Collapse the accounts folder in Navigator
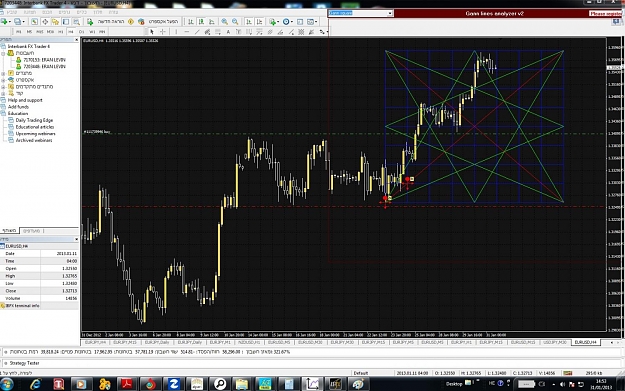 (3, 53)
